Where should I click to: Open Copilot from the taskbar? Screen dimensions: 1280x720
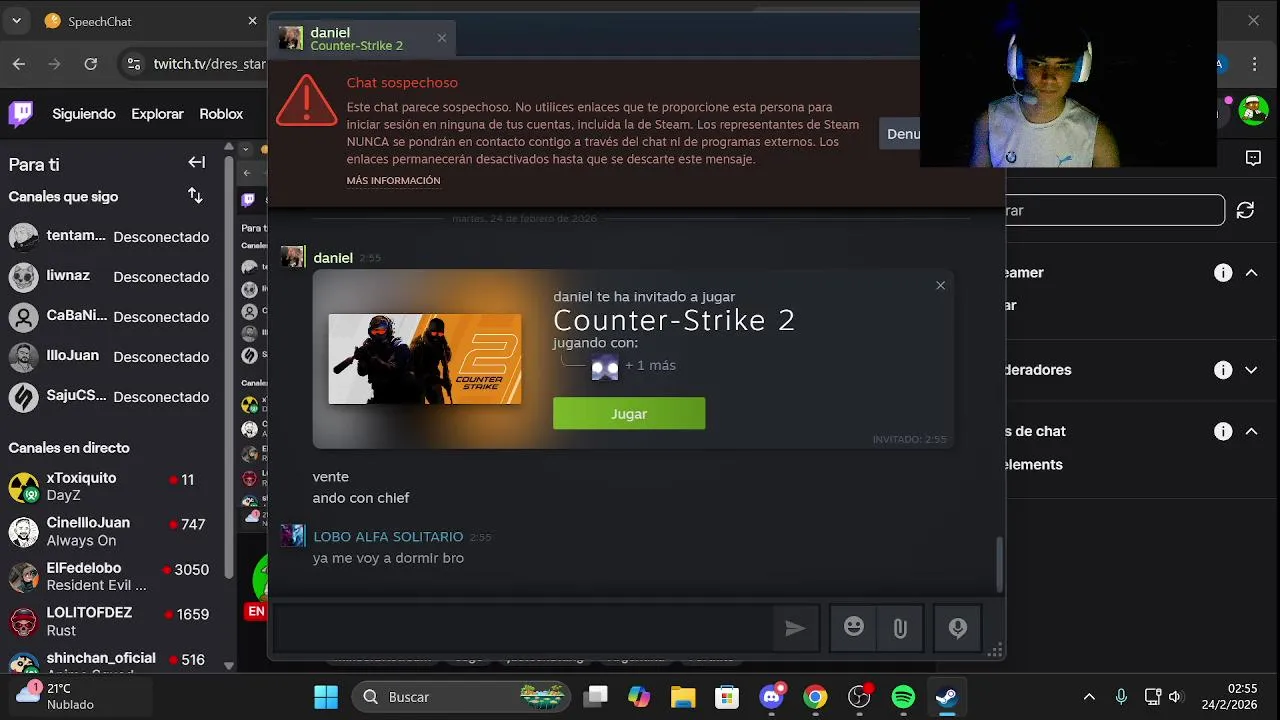point(639,697)
